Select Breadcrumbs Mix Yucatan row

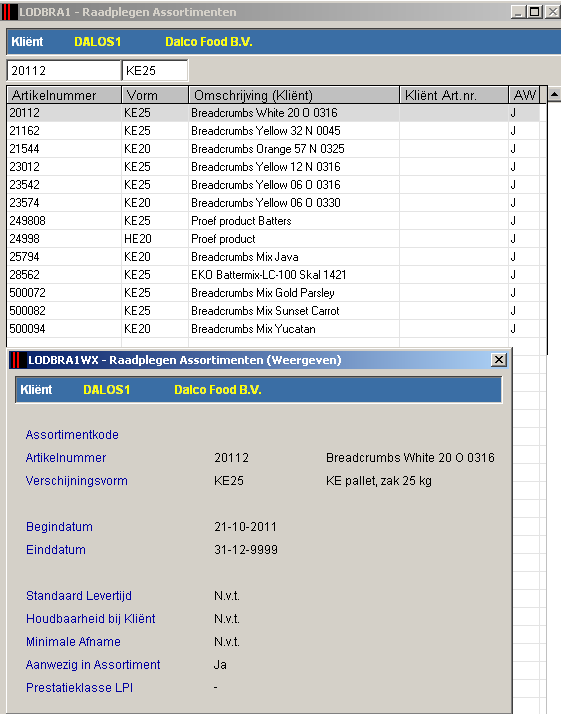coord(273,329)
